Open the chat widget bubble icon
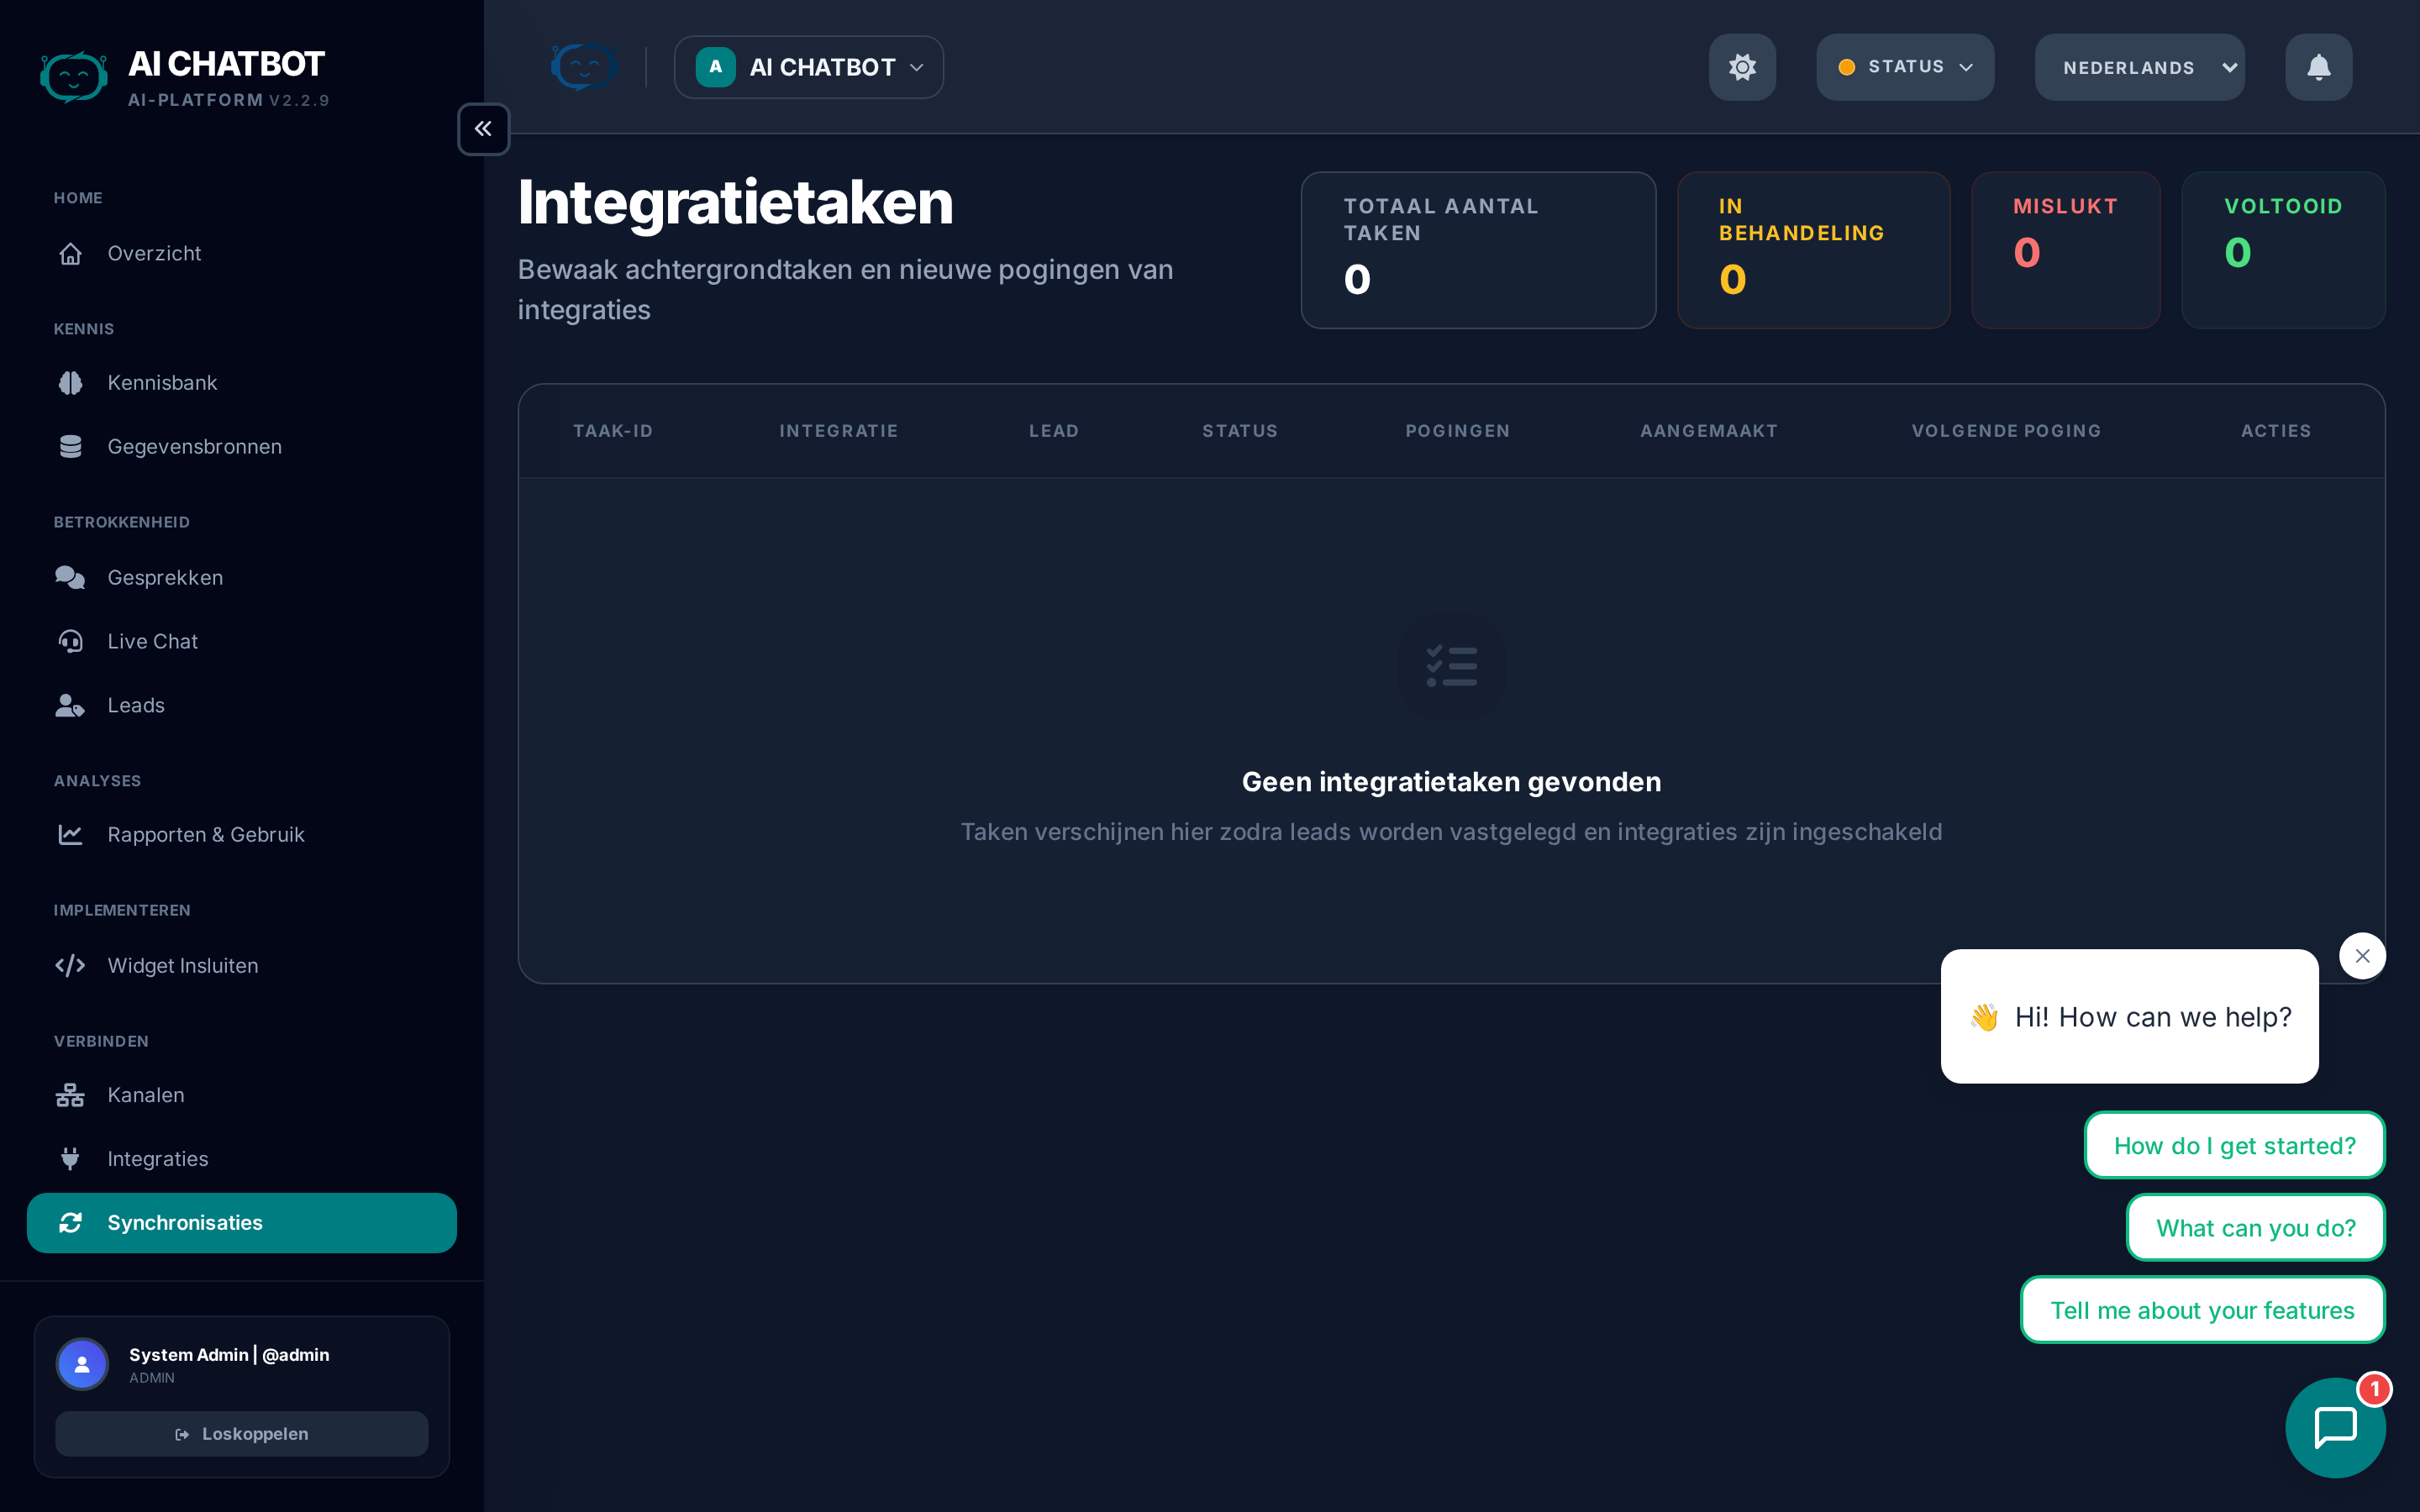Viewport: 2420px width, 1512px height. 2335,1427
